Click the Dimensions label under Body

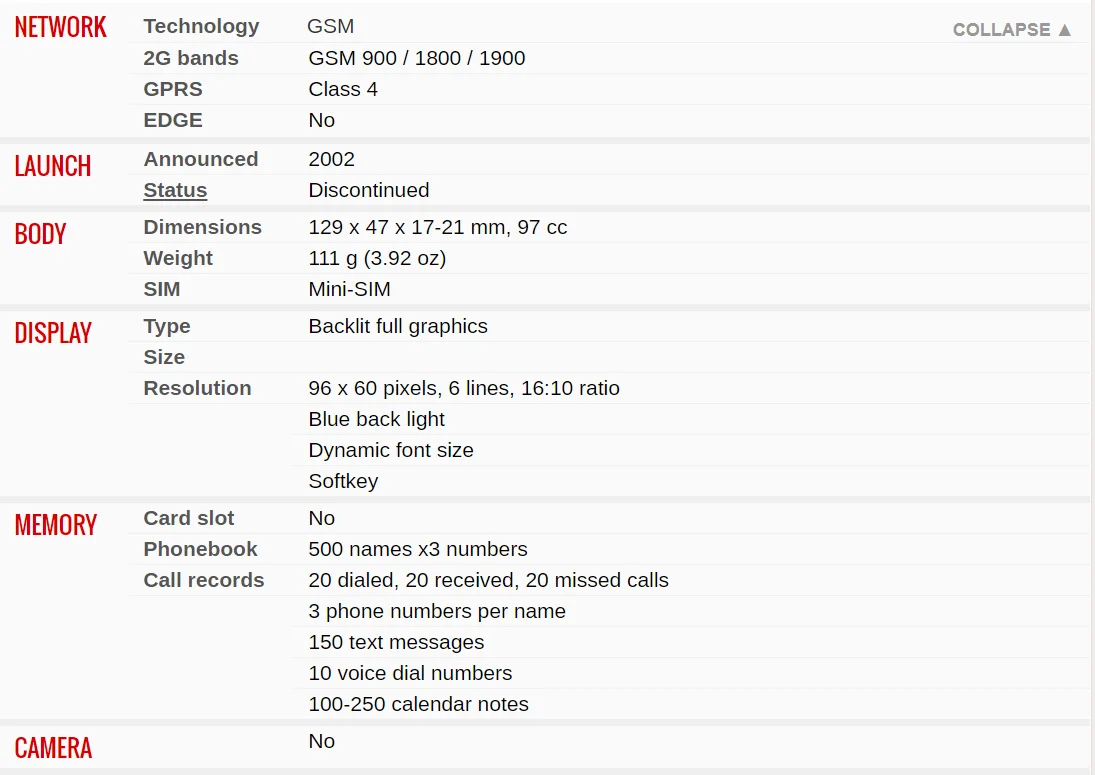[x=203, y=227]
